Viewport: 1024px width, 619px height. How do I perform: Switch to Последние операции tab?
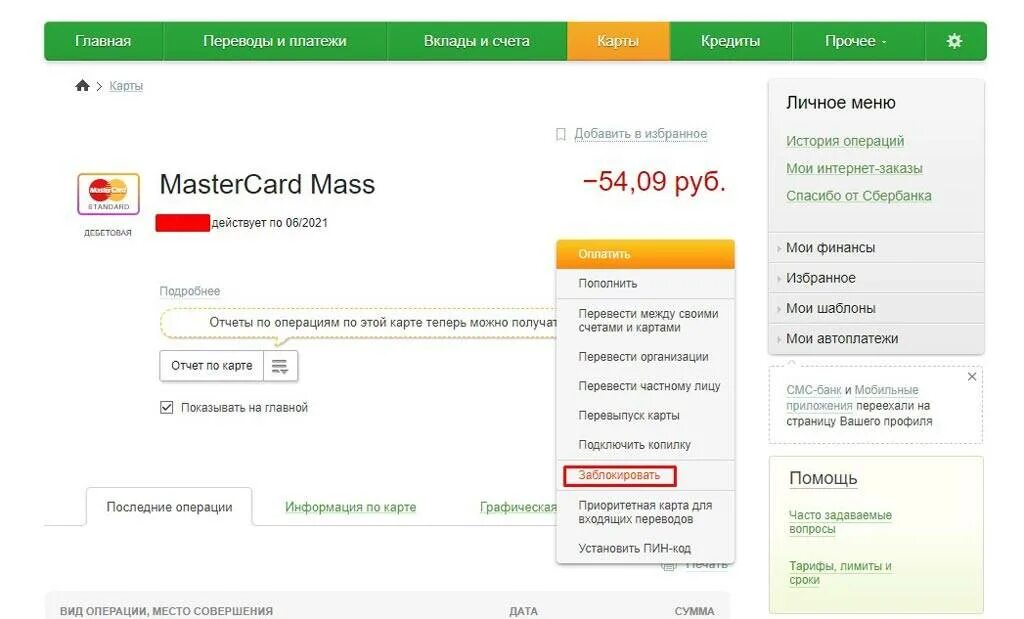coord(169,507)
